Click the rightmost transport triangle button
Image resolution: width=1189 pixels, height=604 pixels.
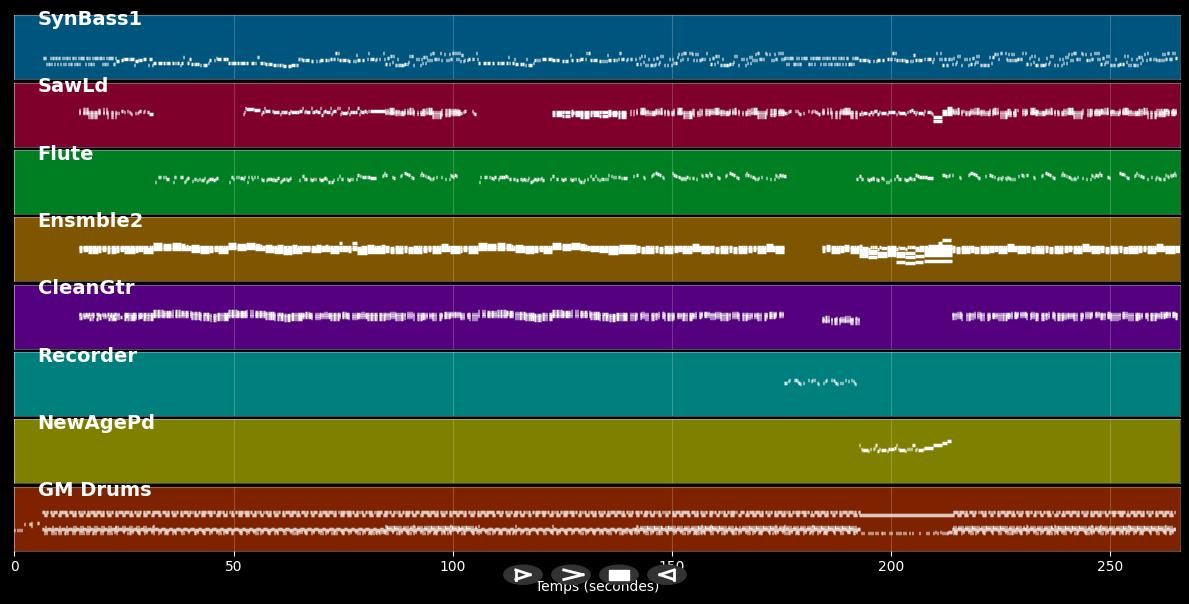(666, 575)
